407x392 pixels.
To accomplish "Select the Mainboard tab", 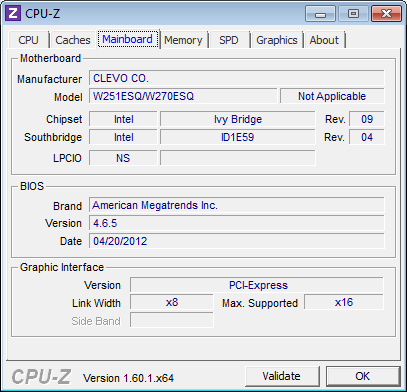I will pos(128,39).
